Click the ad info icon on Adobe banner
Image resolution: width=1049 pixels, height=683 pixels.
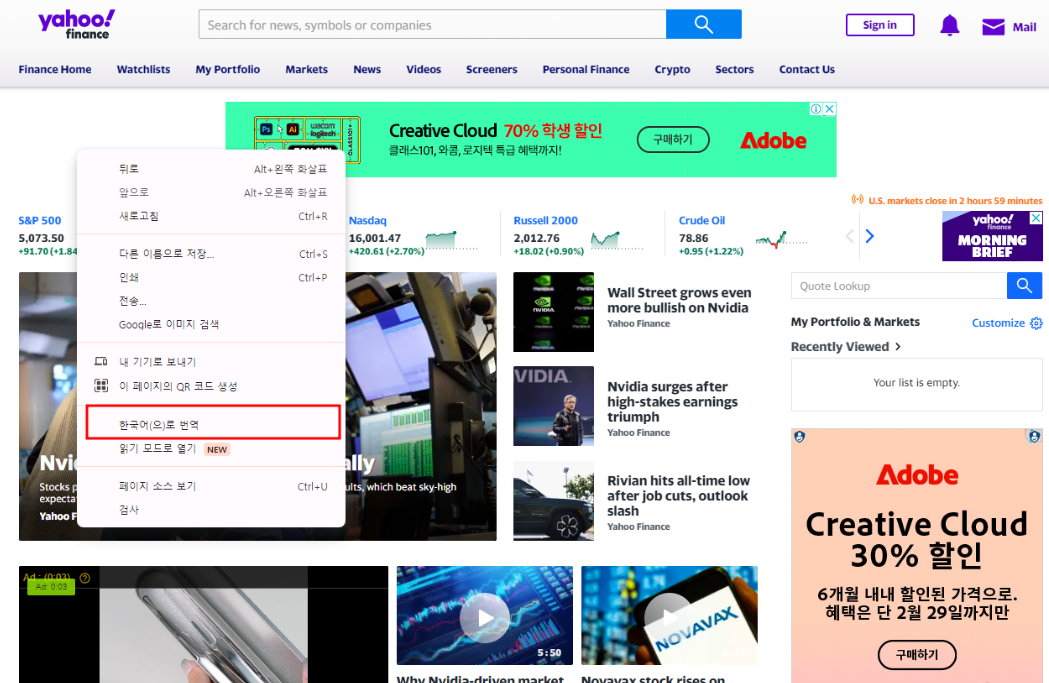click(816, 109)
